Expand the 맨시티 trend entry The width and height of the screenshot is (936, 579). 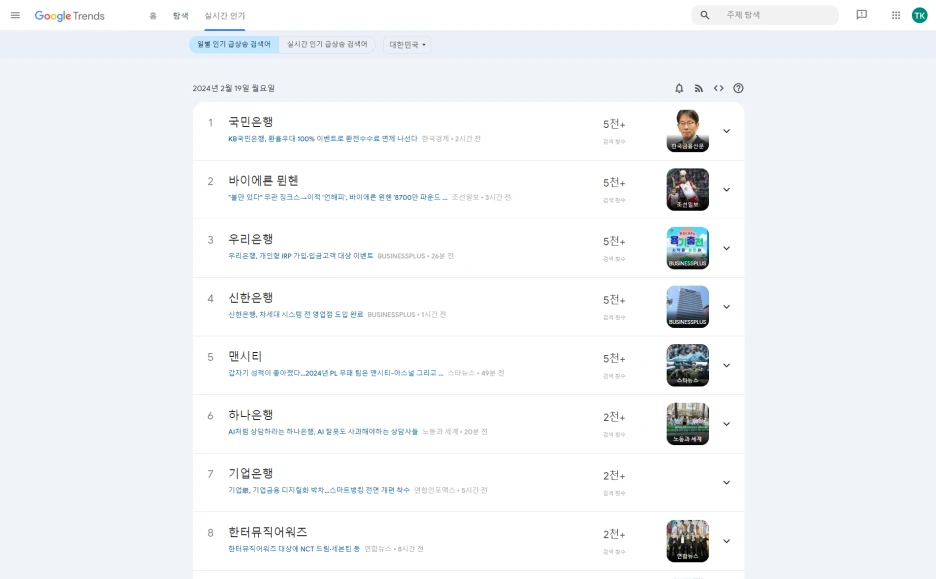tap(727, 365)
